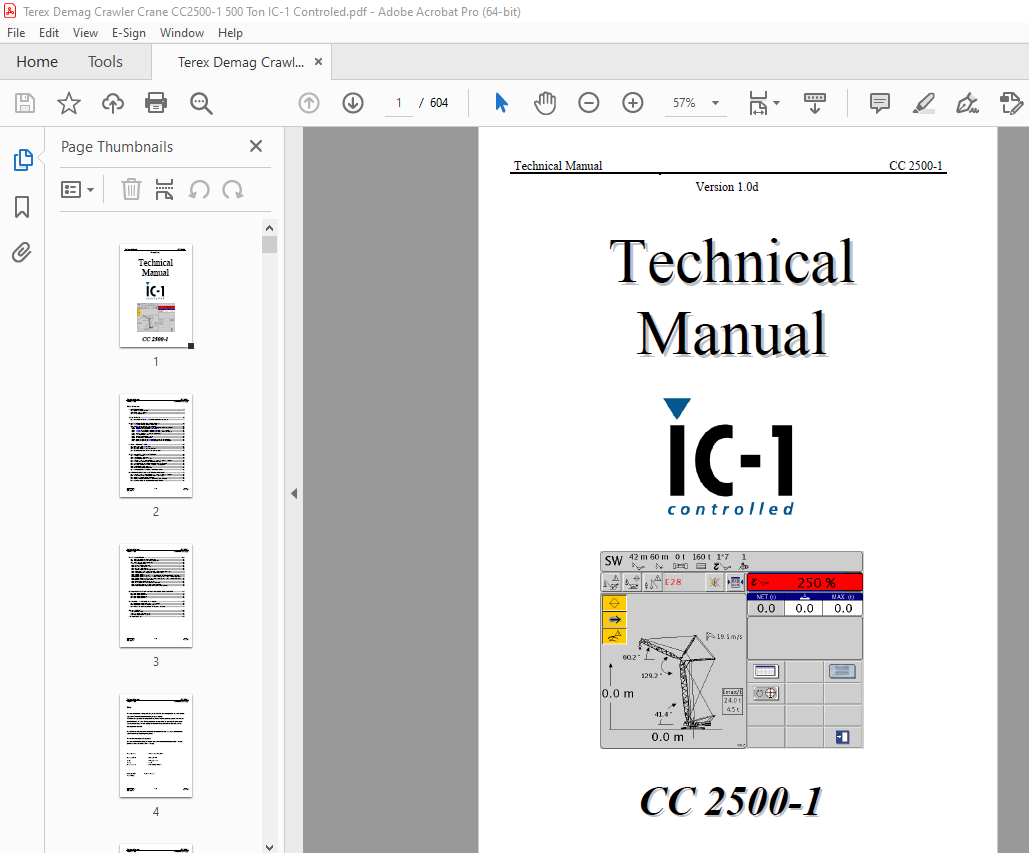
Task: Rotate page clockwise icon
Action: (233, 190)
